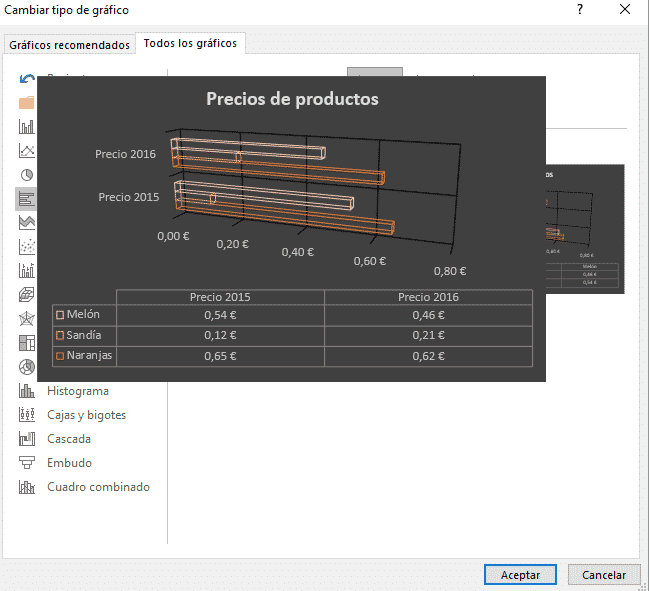The width and height of the screenshot is (649, 591).
Task: Click the Precio 2015 table header
Action: pyautogui.click(x=220, y=297)
